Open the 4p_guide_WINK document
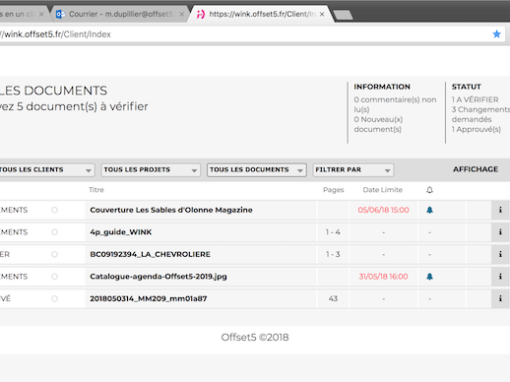Image resolution: width=510 pixels, height=382 pixels. (x=121, y=232)
